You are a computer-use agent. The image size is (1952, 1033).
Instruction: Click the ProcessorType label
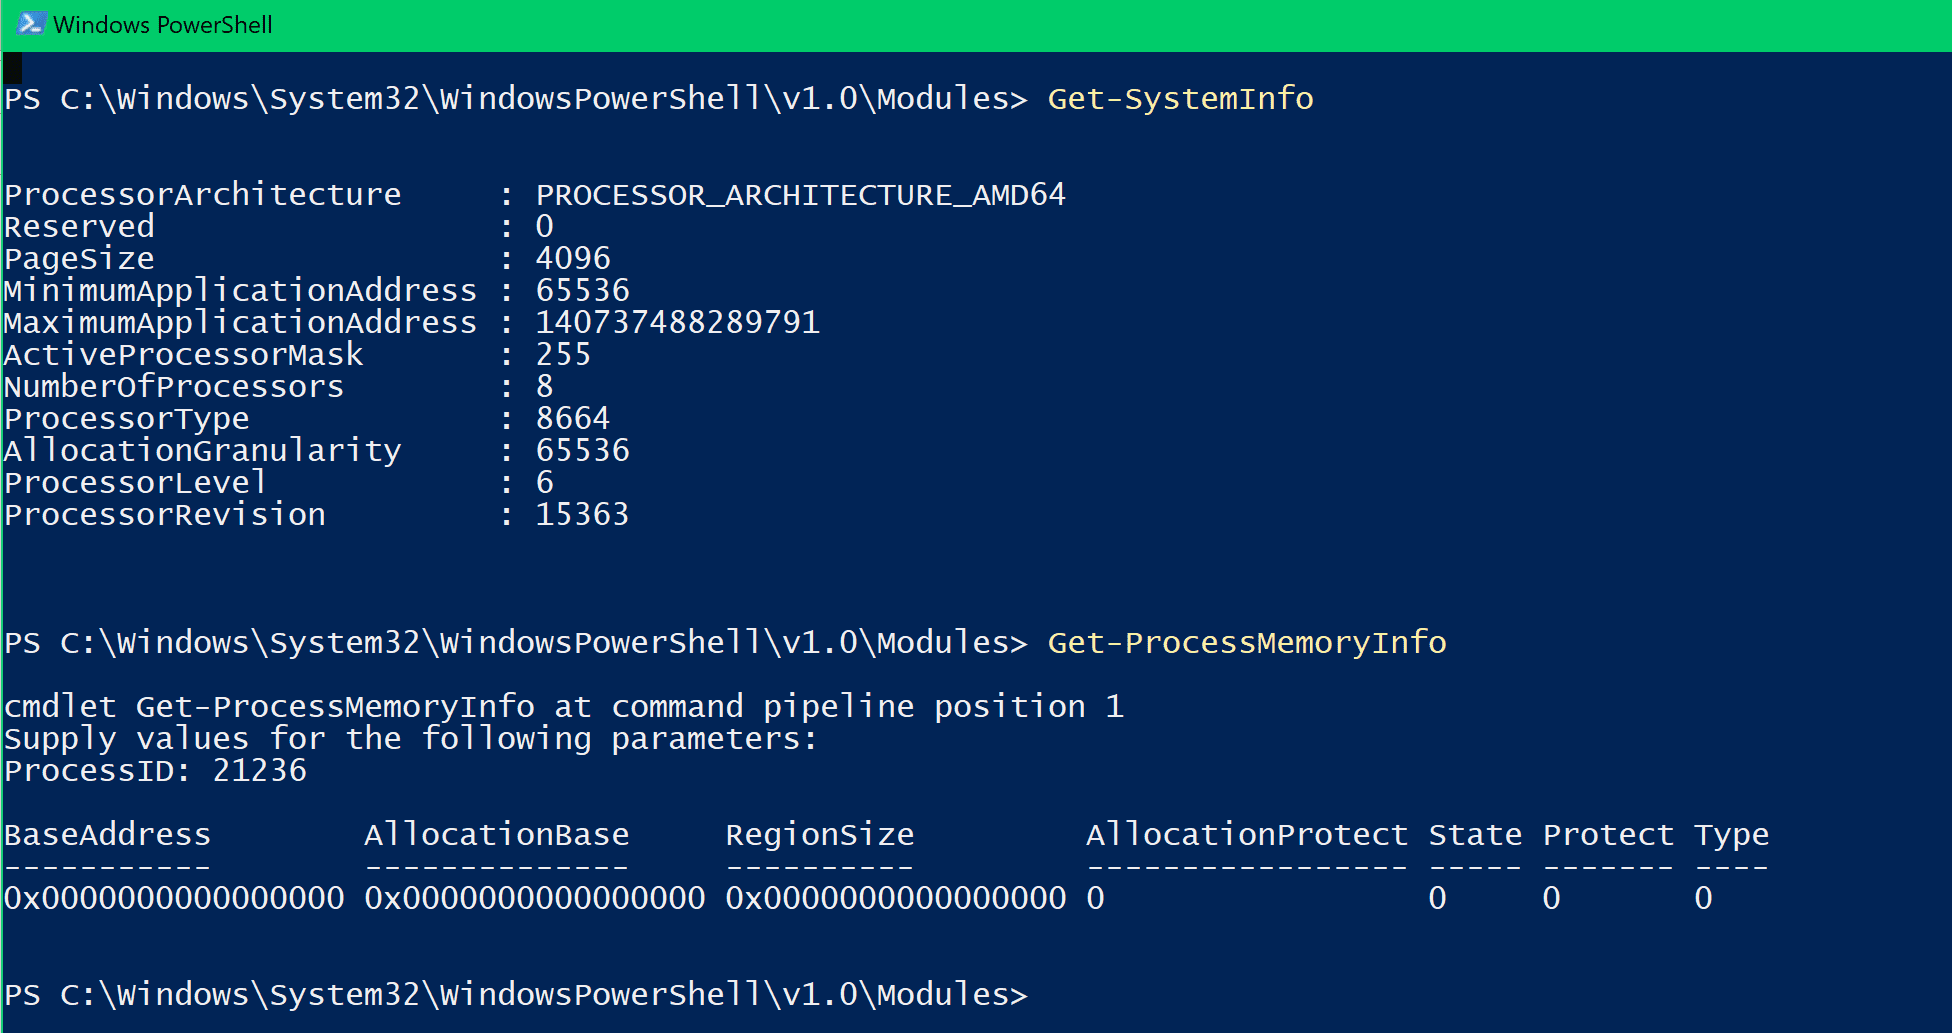click(127, 419)
